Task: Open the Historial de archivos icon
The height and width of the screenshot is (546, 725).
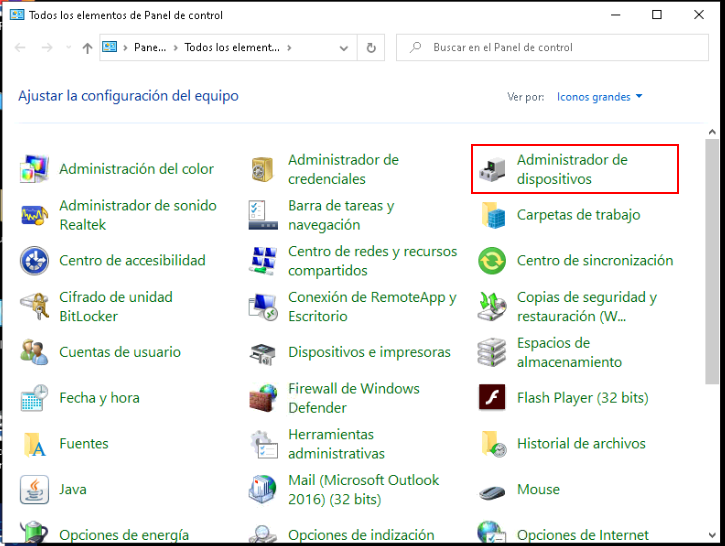Action: [x=493, y=444]
